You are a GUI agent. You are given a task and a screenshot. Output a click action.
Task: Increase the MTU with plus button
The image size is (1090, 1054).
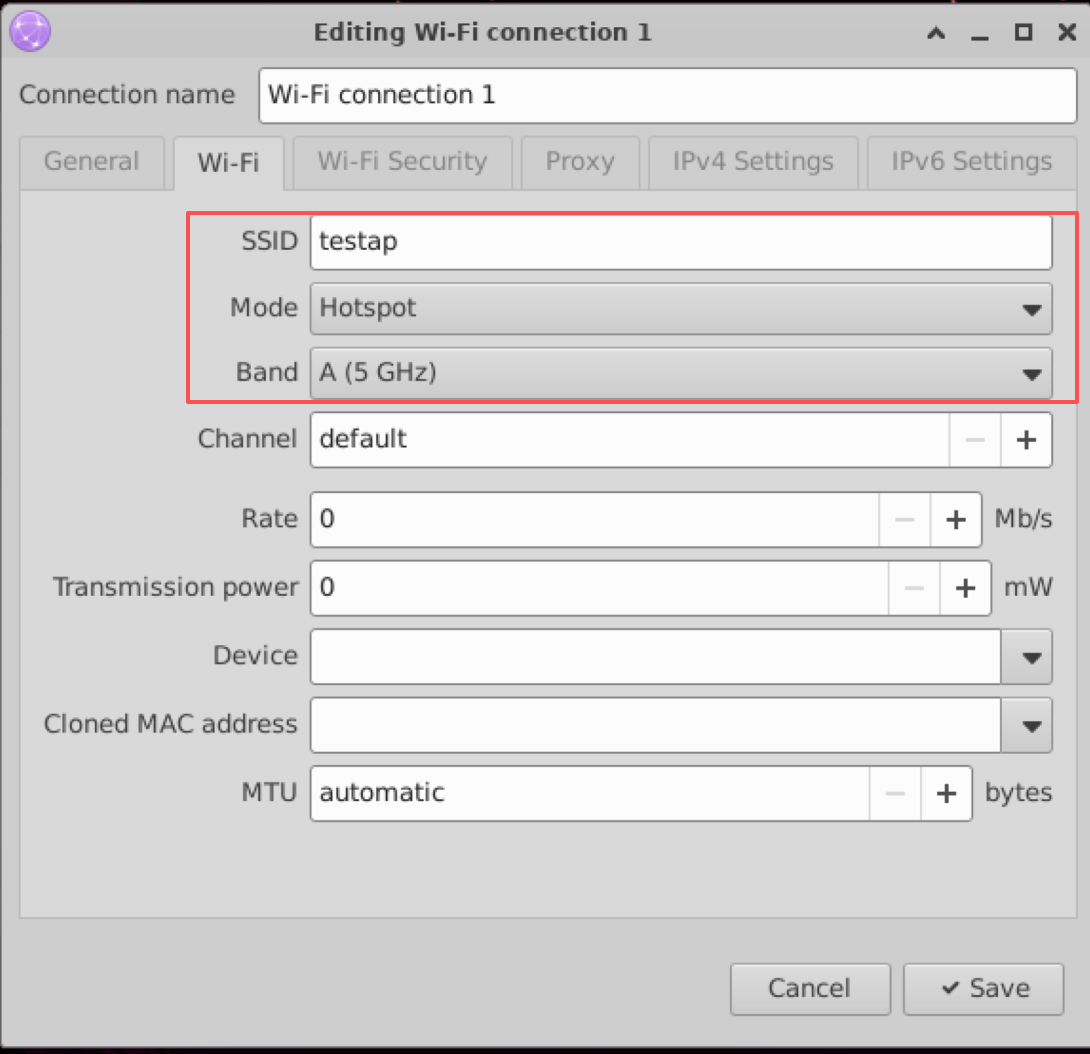pyautogui.click(x=946, y=793)
